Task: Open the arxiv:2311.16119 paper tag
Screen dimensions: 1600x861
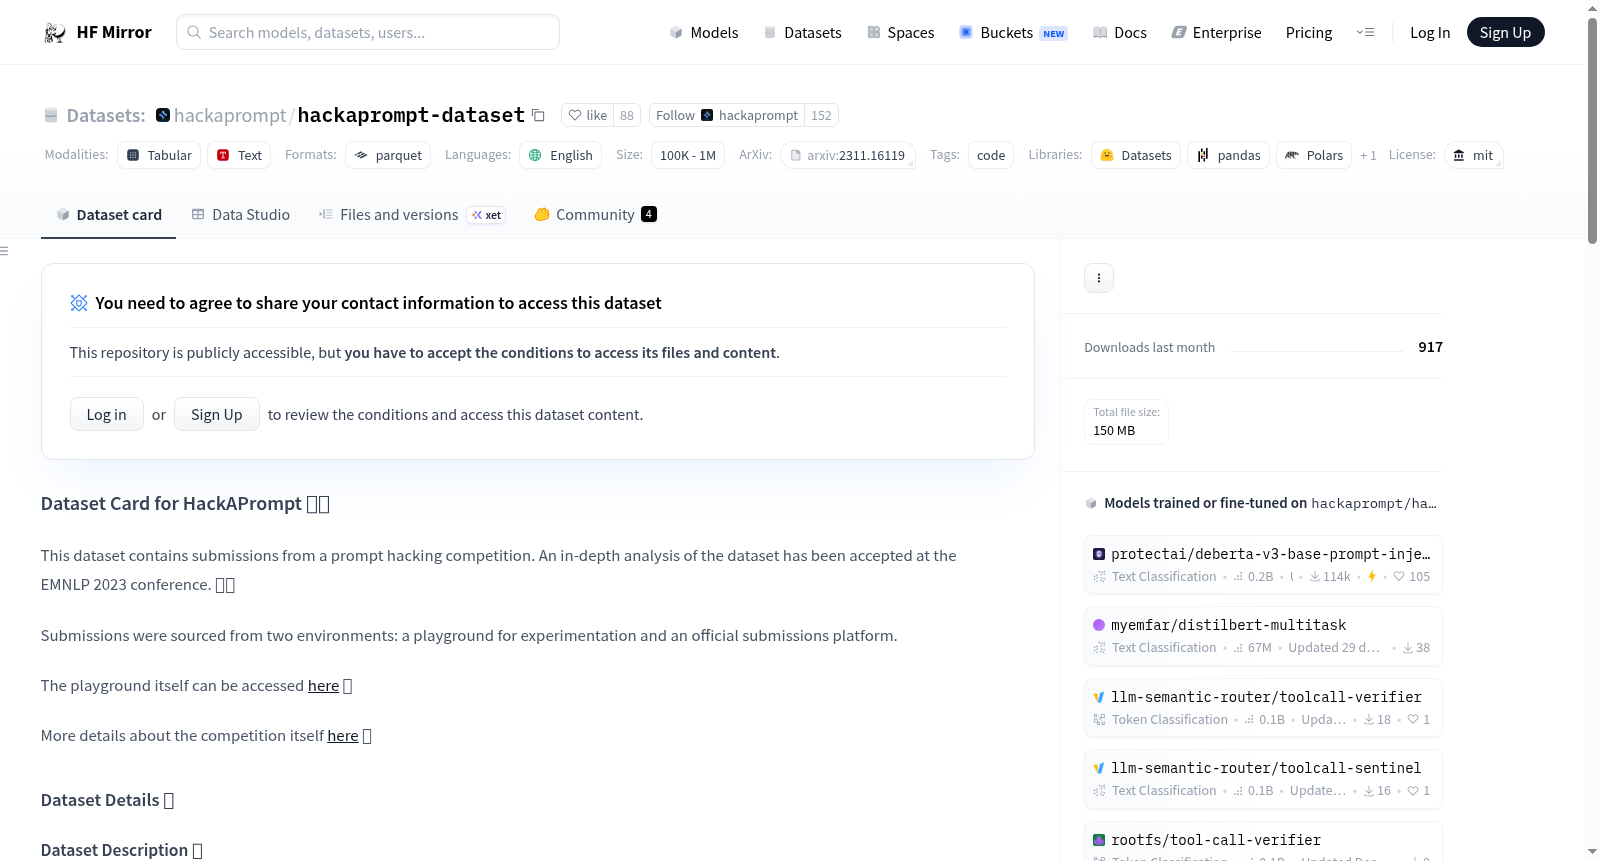Action: pos(848,155)
